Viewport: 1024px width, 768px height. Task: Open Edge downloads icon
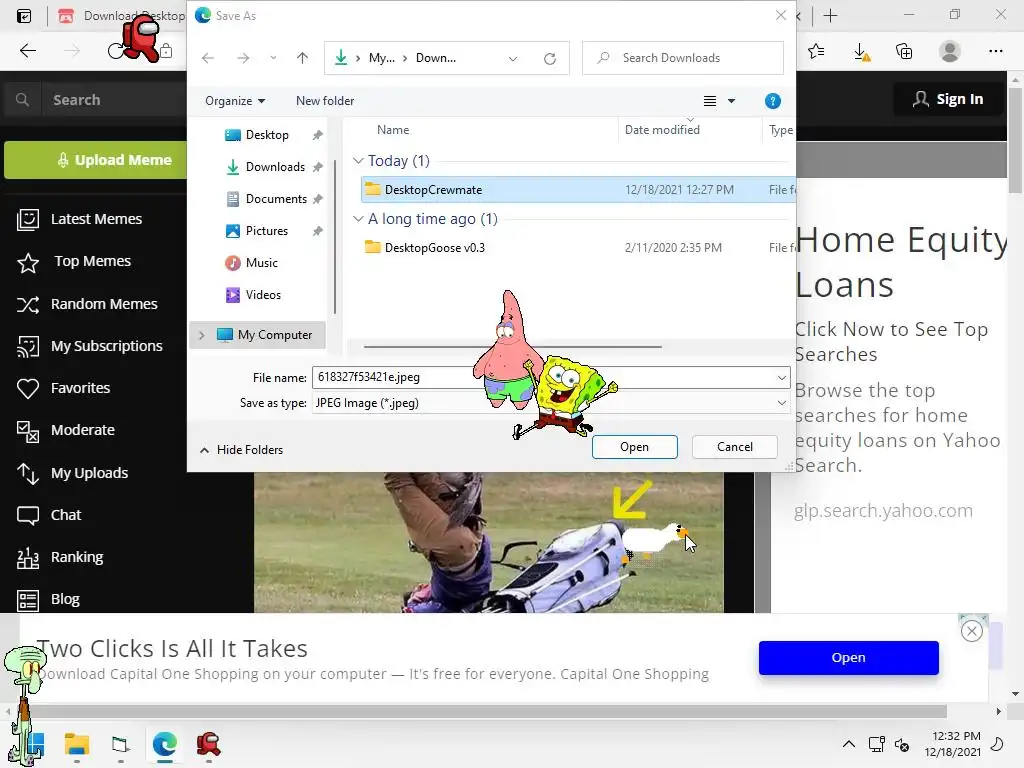pos(861,52)
